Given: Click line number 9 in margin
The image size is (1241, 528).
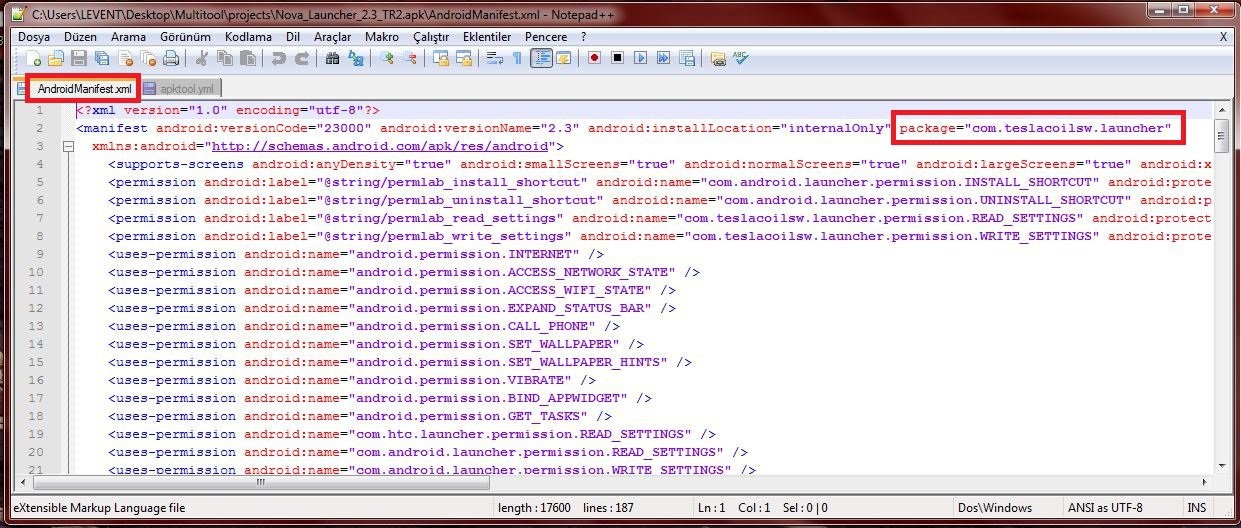Looking at the screenshot, I should point(39,254).
